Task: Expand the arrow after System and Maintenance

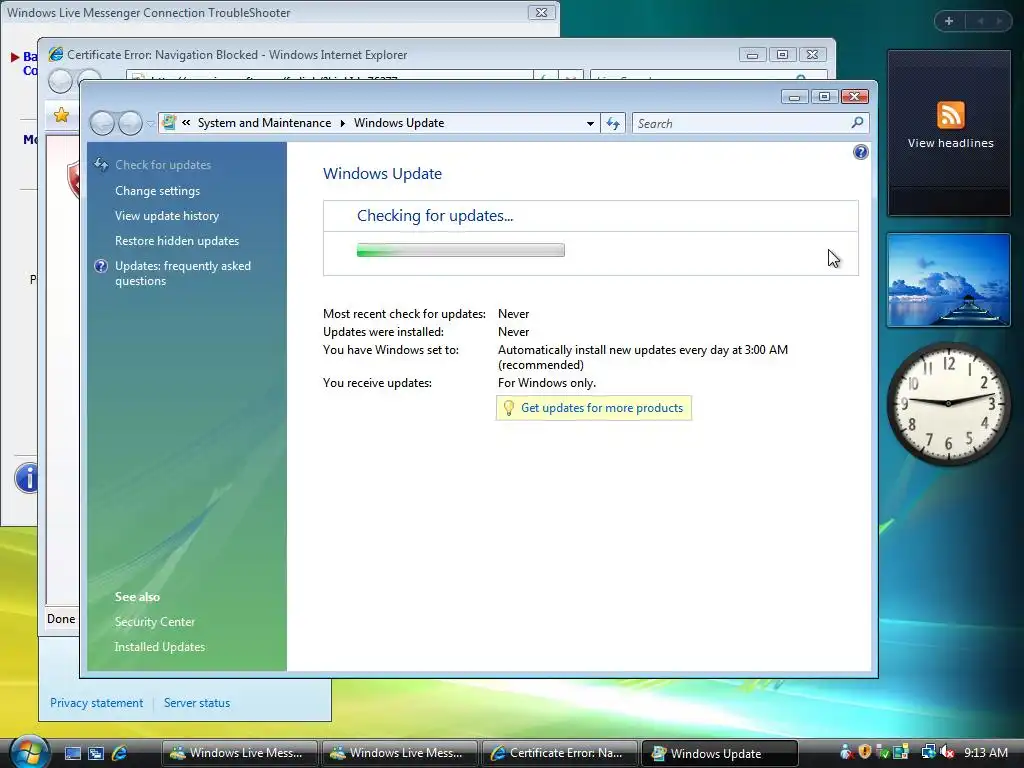Action: [x=342, y=123]
